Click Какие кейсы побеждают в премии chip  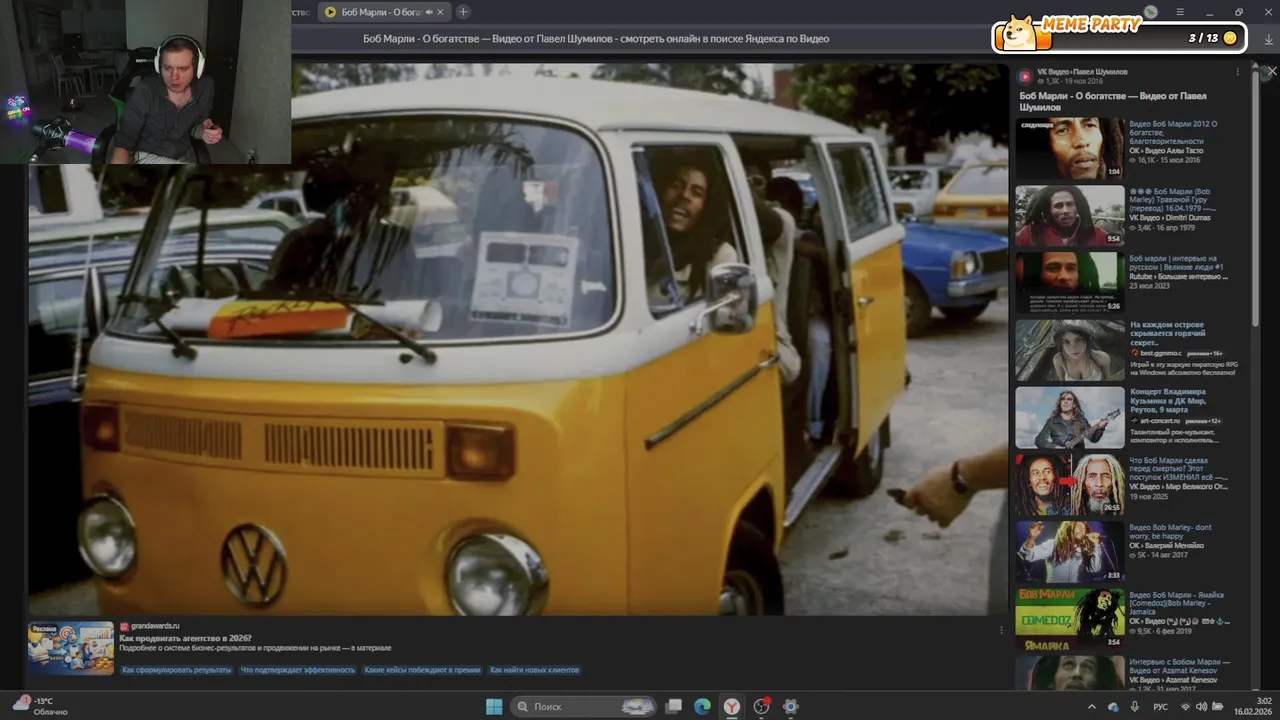[422, 670]
